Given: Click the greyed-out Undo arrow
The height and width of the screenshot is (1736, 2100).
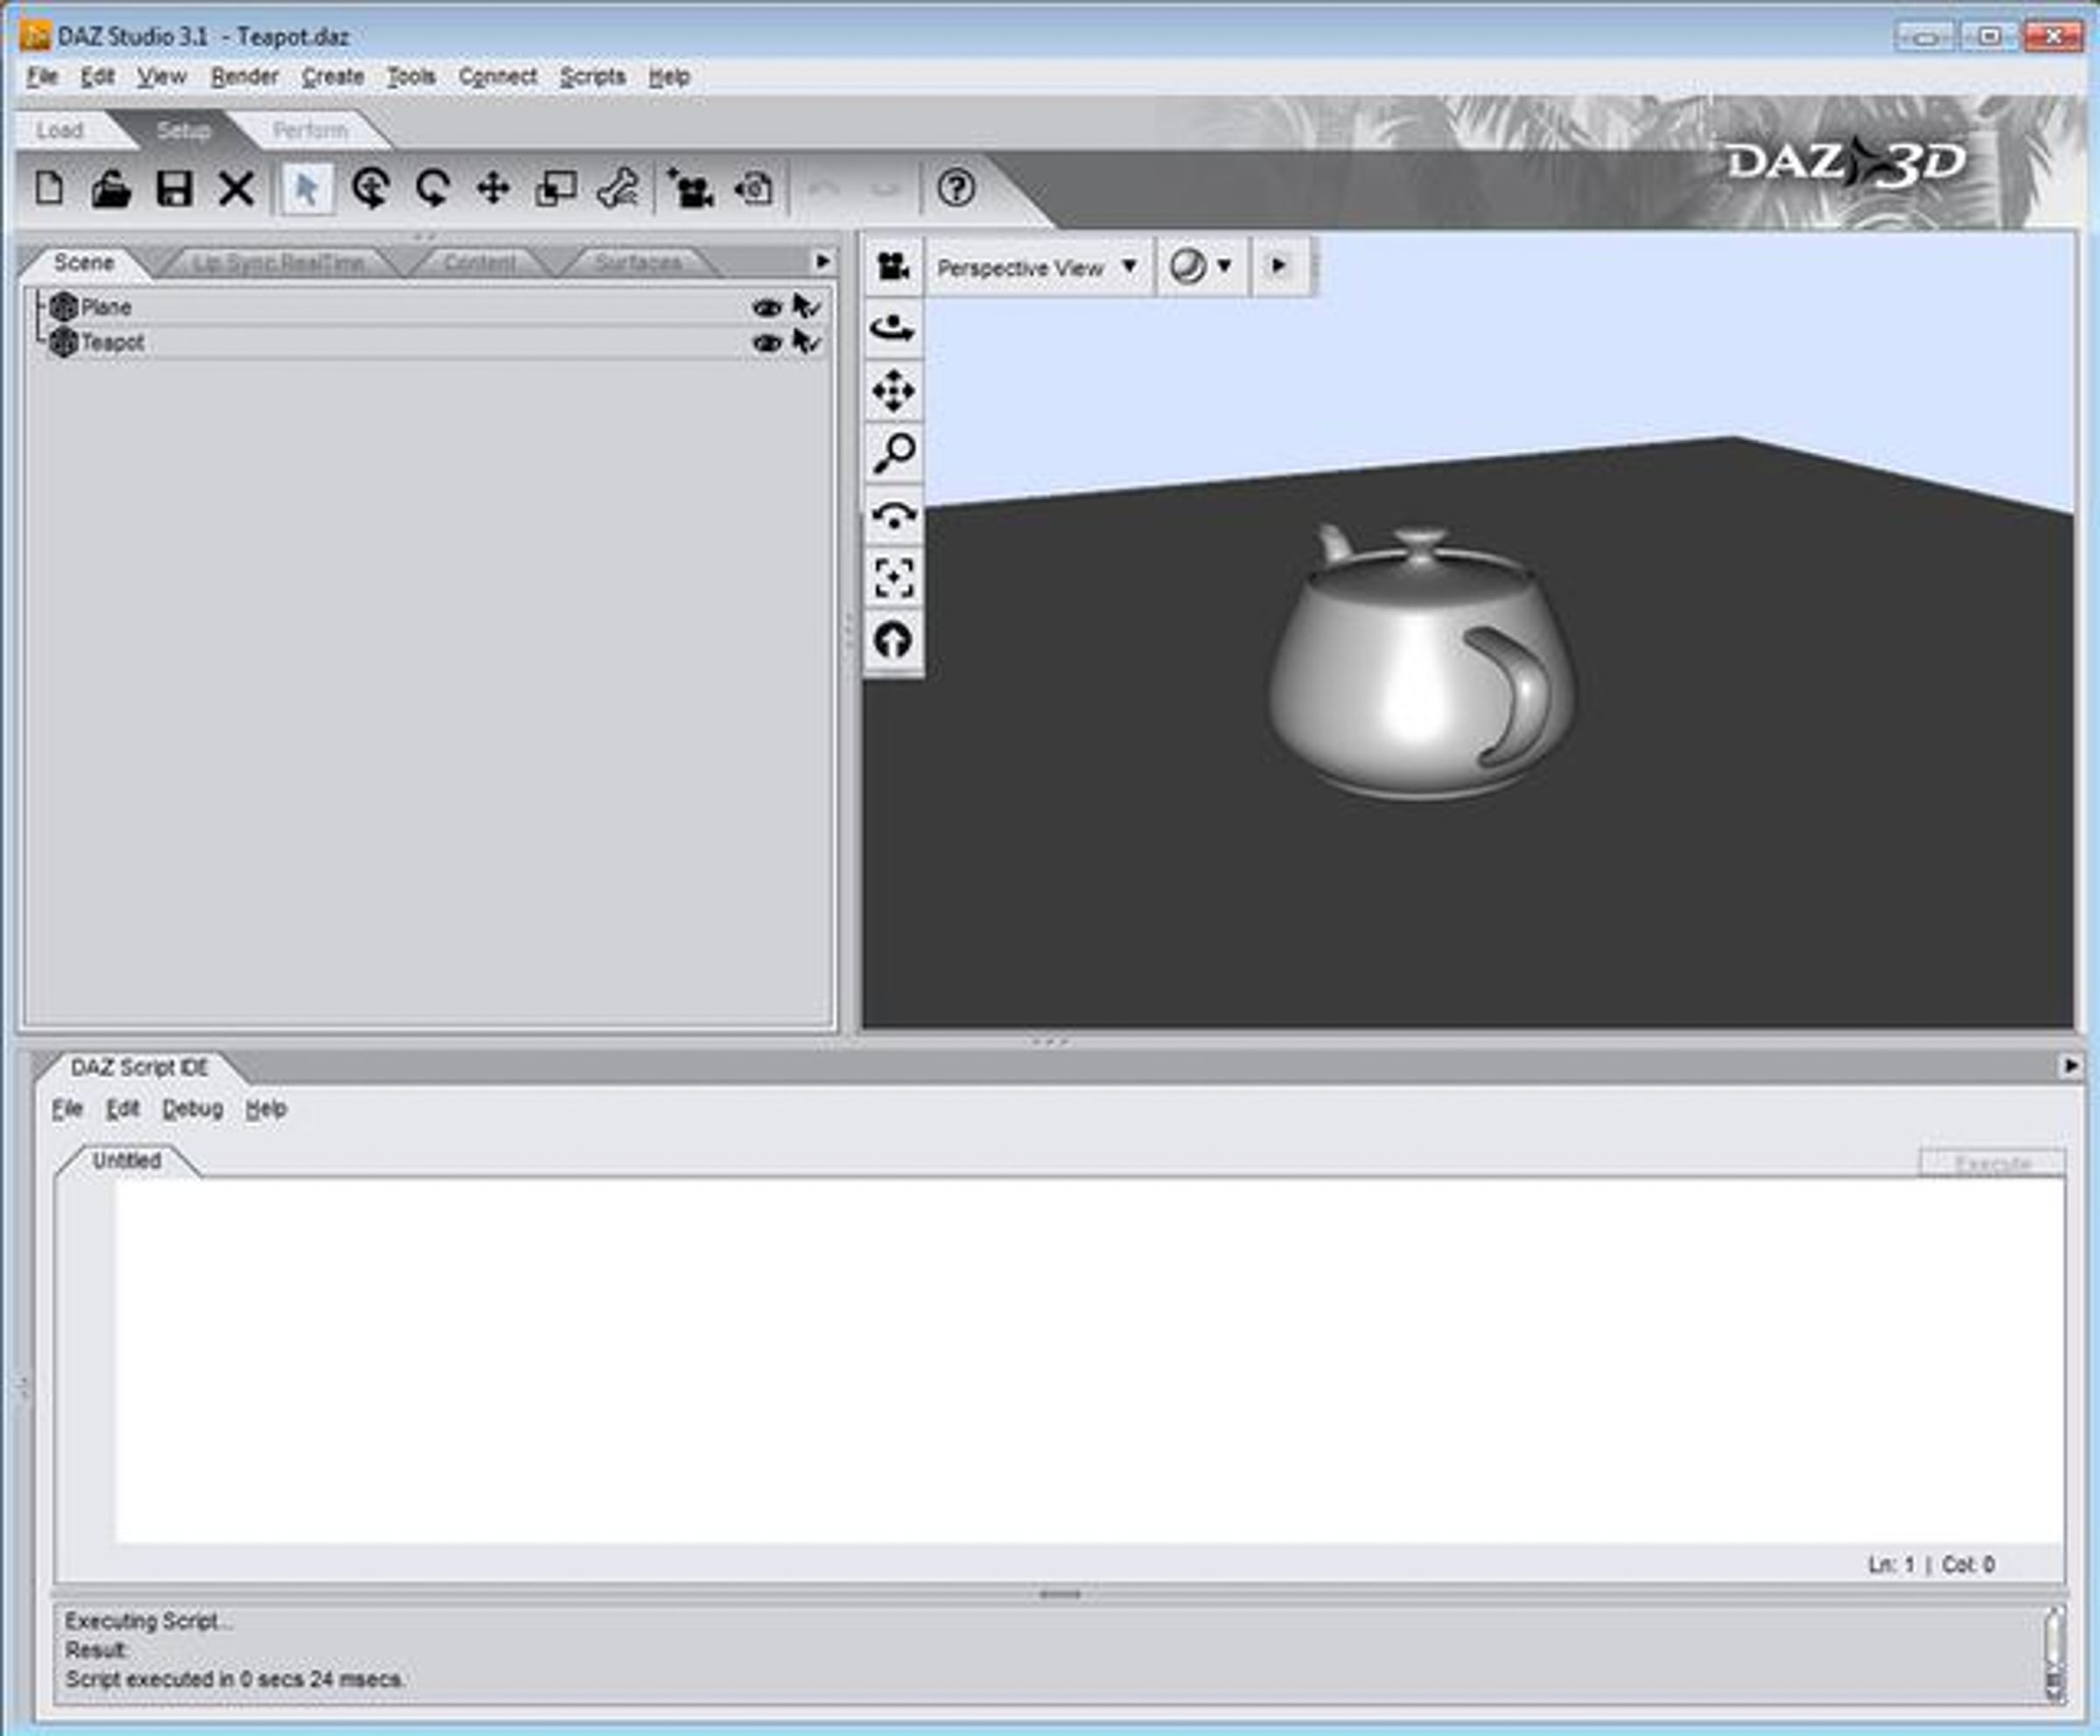Looking at the screenshot, I should pyautogui.click(x=823, y=188).
